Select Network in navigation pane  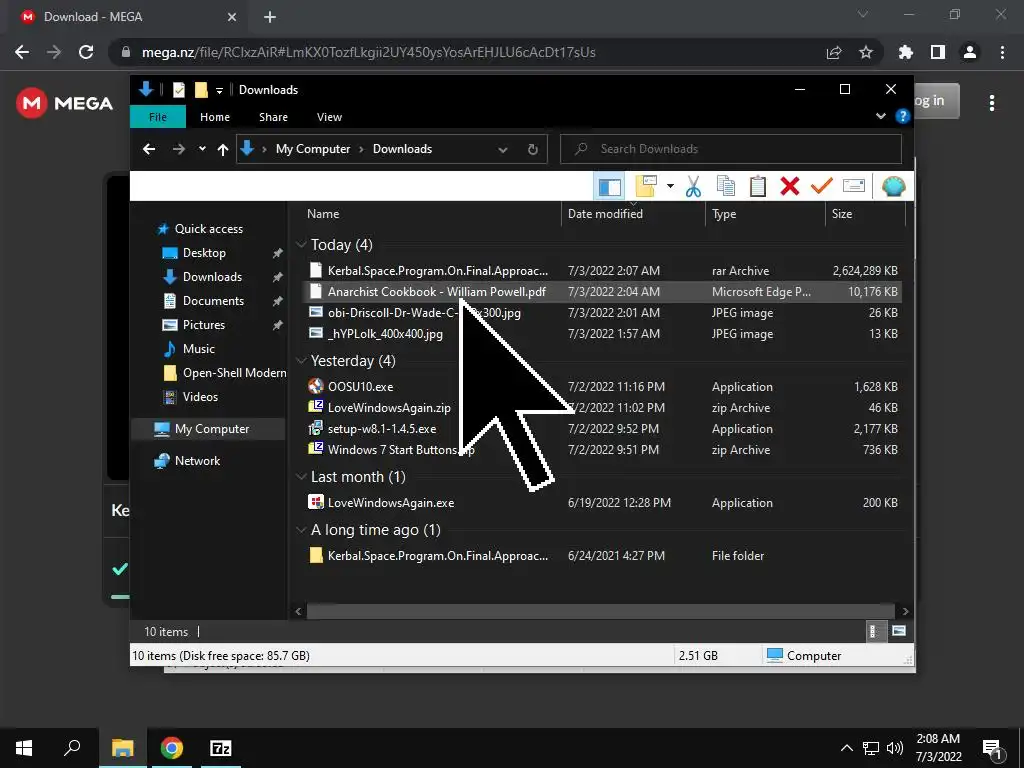(197, 460)
